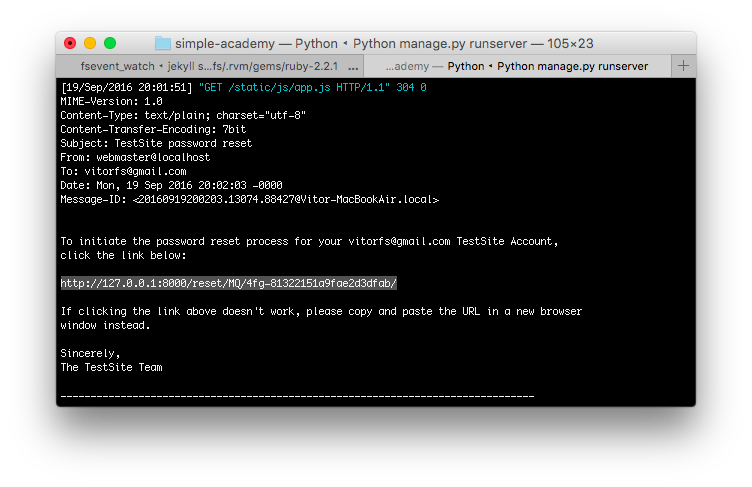Click the 'window instead.' line
Viewport: 752px width, 487px height.
pyautogui.click(x=105, y=325)
